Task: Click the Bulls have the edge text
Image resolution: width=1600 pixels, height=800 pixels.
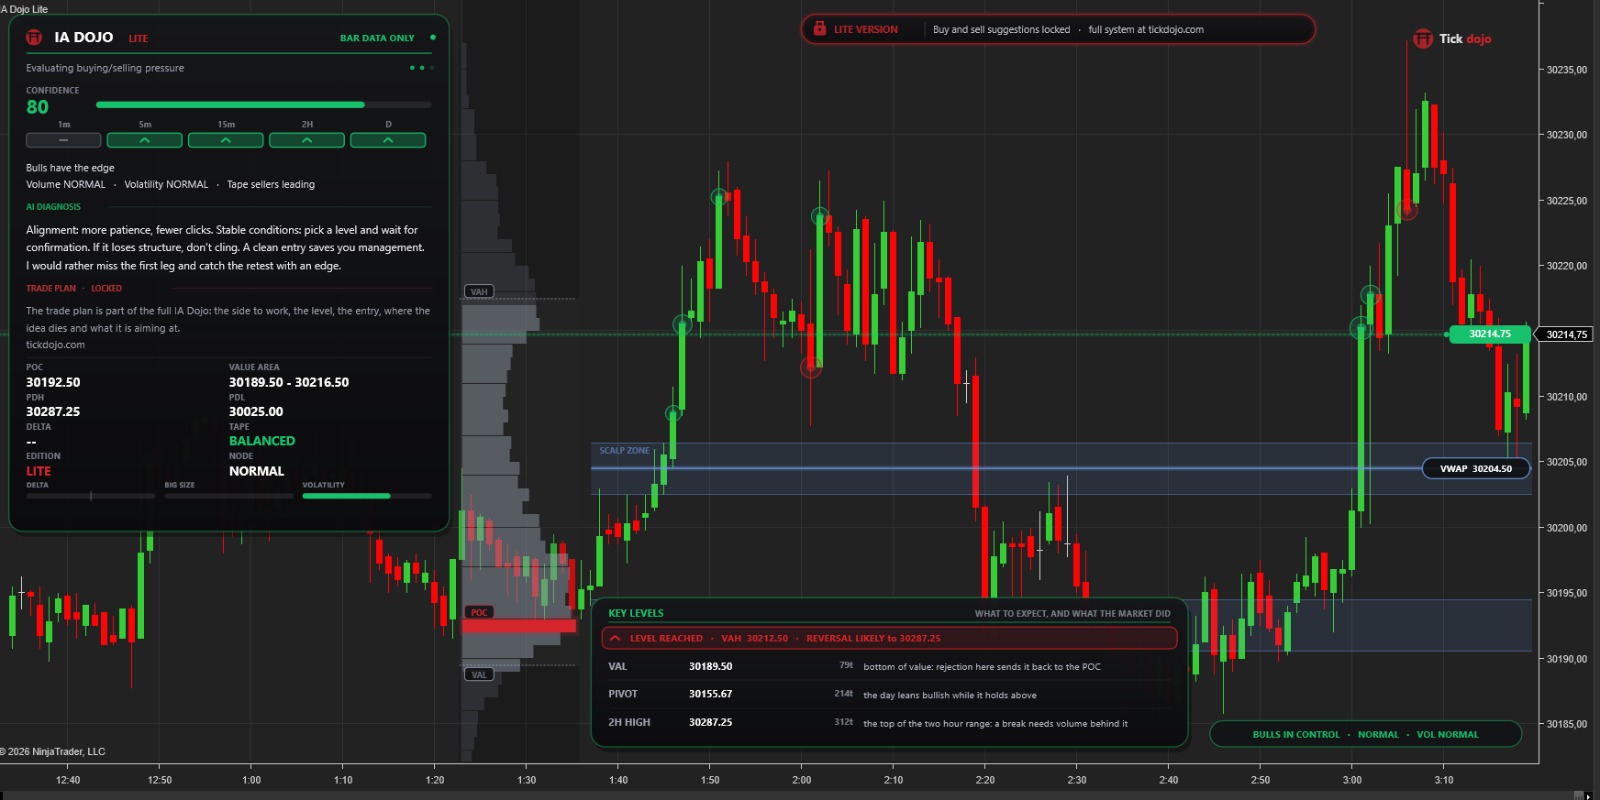Action: click(70, 168)
